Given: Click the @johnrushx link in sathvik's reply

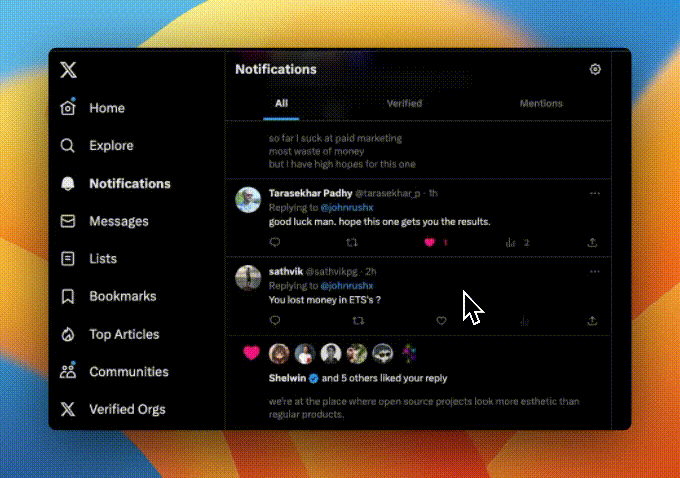Looking at the screenshot, I should (x=347, y=285).
